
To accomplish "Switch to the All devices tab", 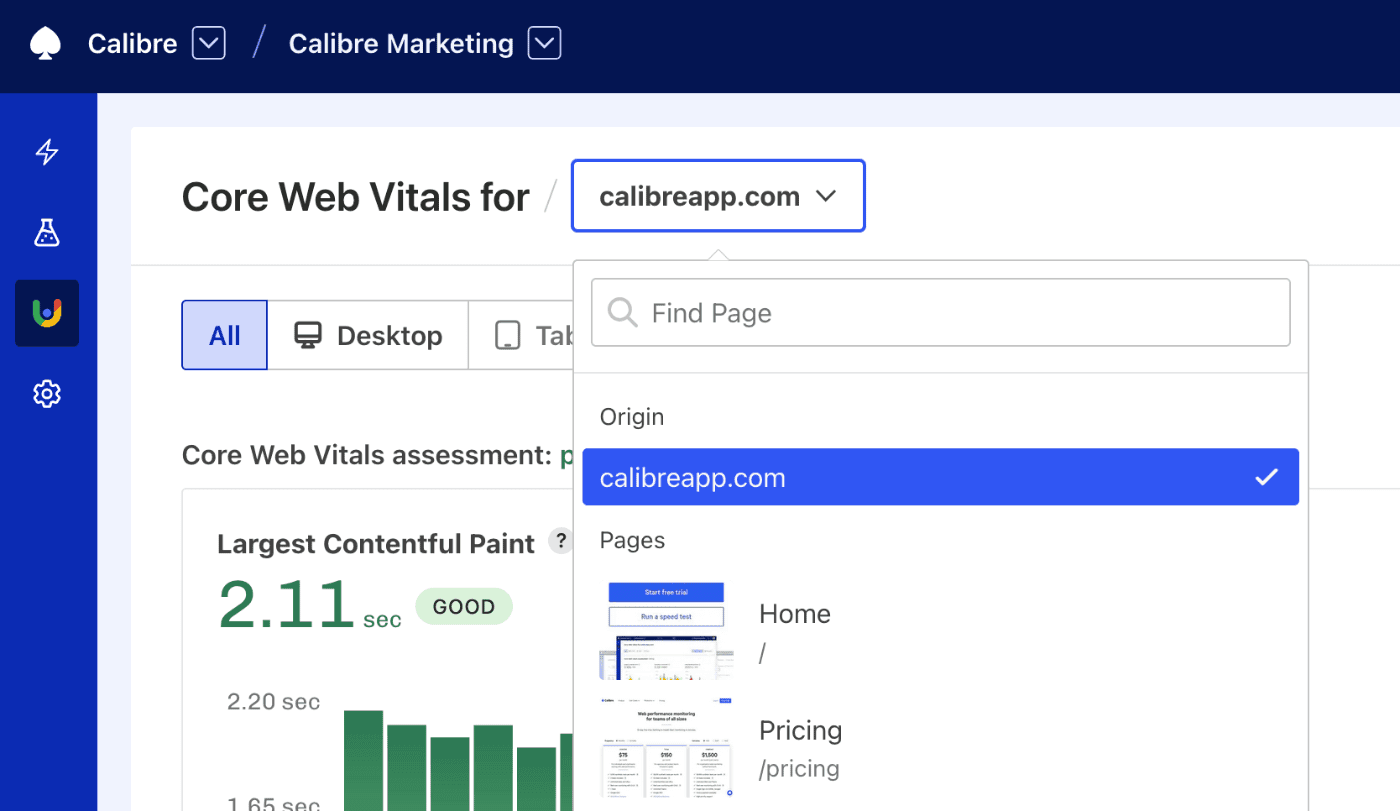I will [223, 335].
